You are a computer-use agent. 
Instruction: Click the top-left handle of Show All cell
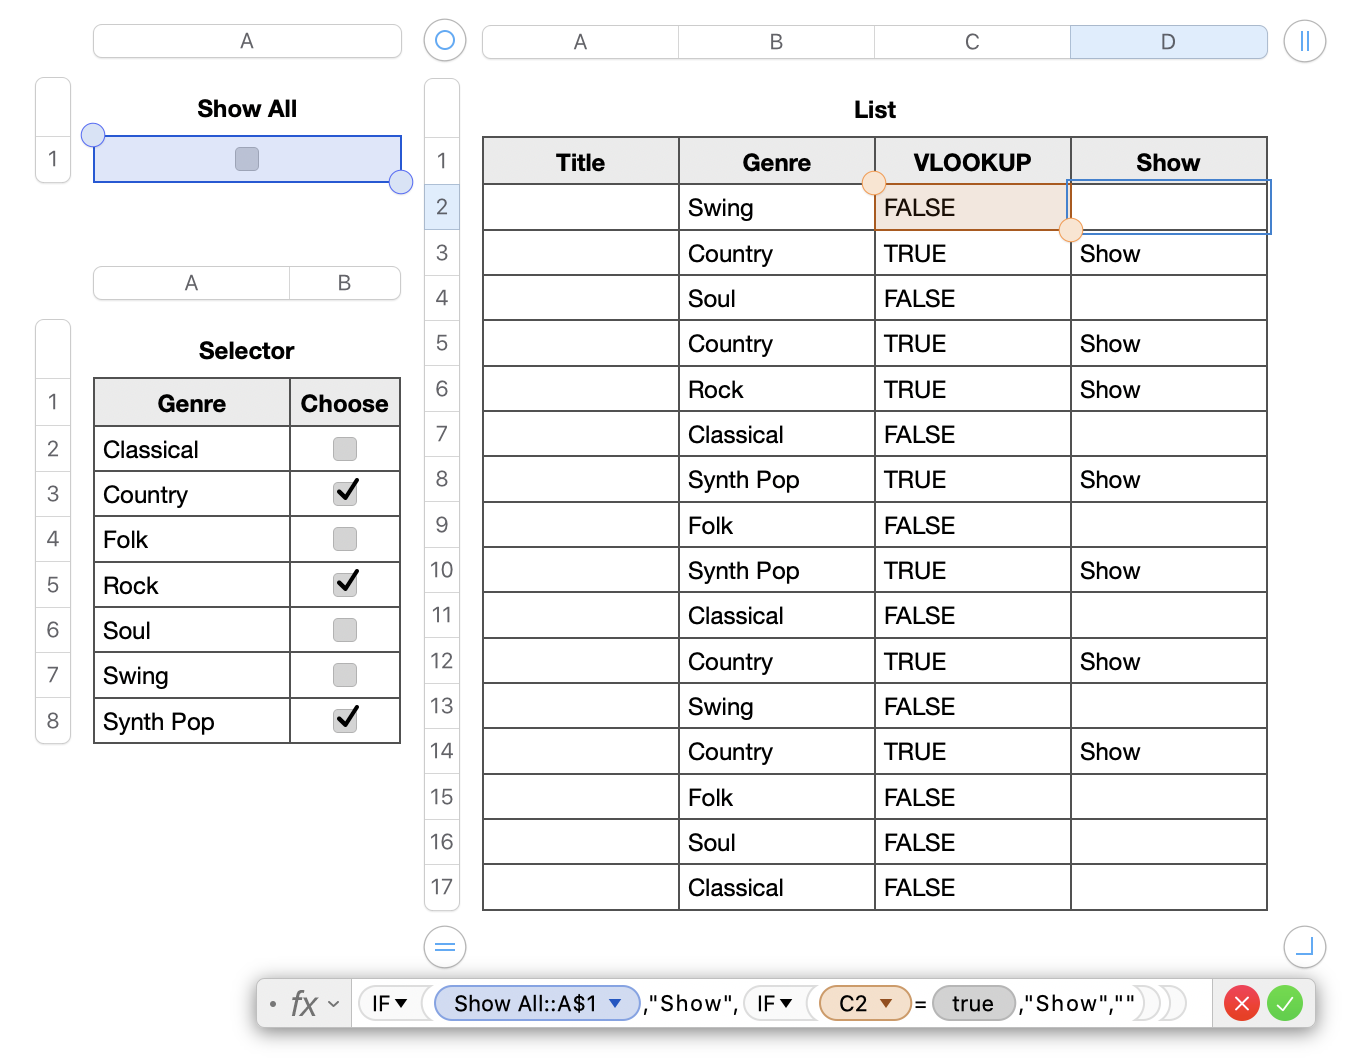(x=93, y=135)
